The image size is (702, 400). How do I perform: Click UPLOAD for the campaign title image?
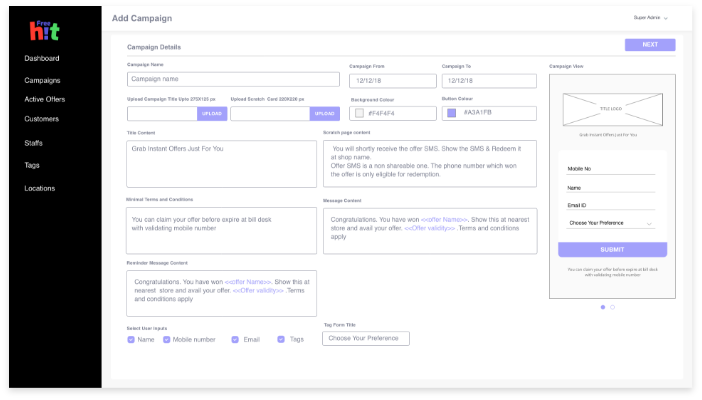click(211, 114)
